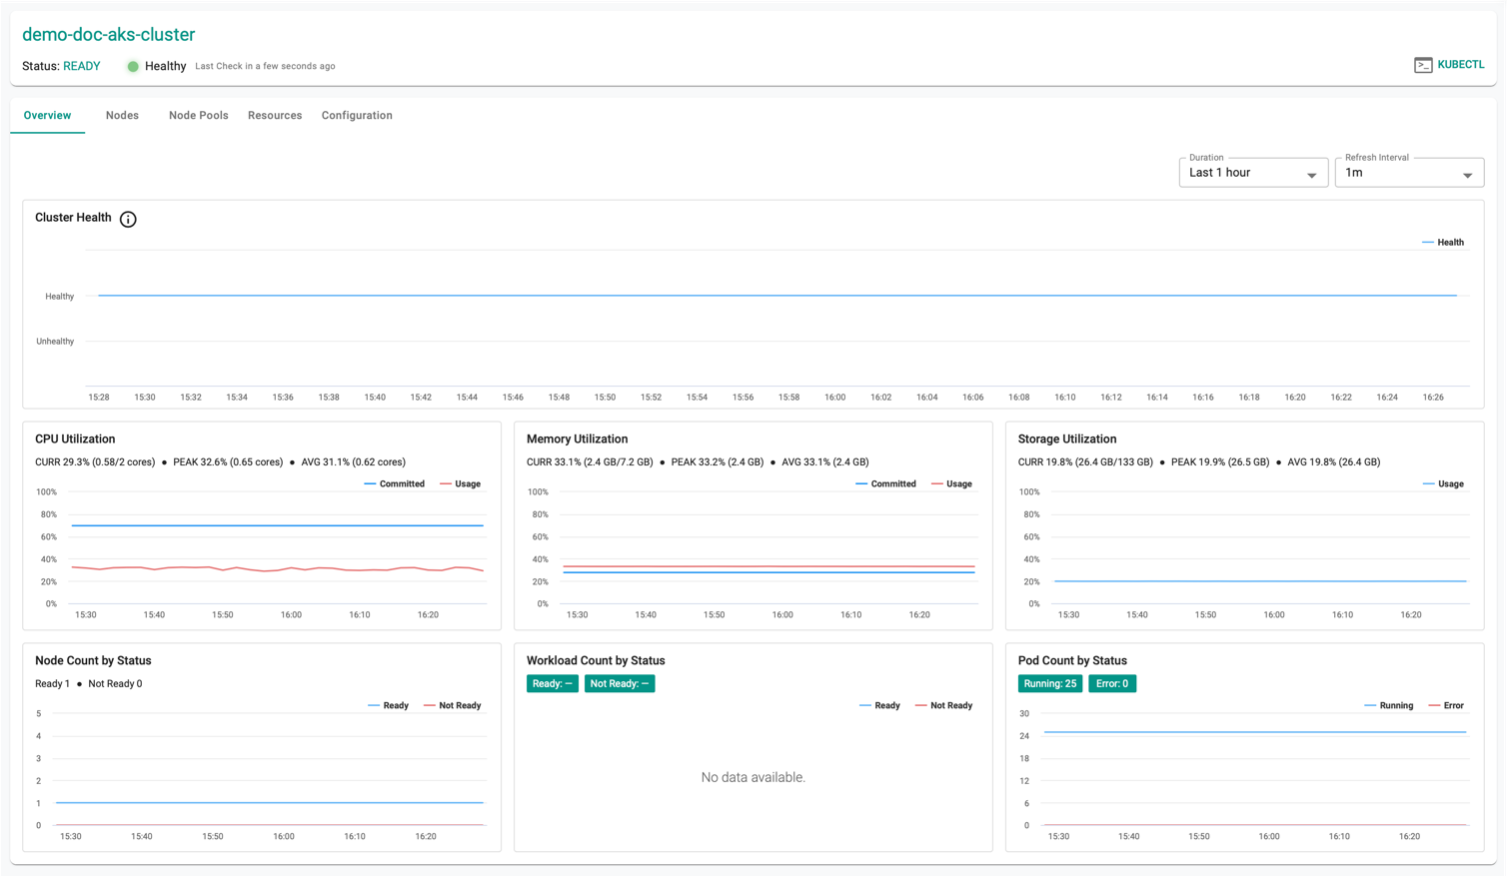Click the 'Healthy' y-axis label
Image resolution: width=1508 pixels, height=876 pixels.
point(59,296)
